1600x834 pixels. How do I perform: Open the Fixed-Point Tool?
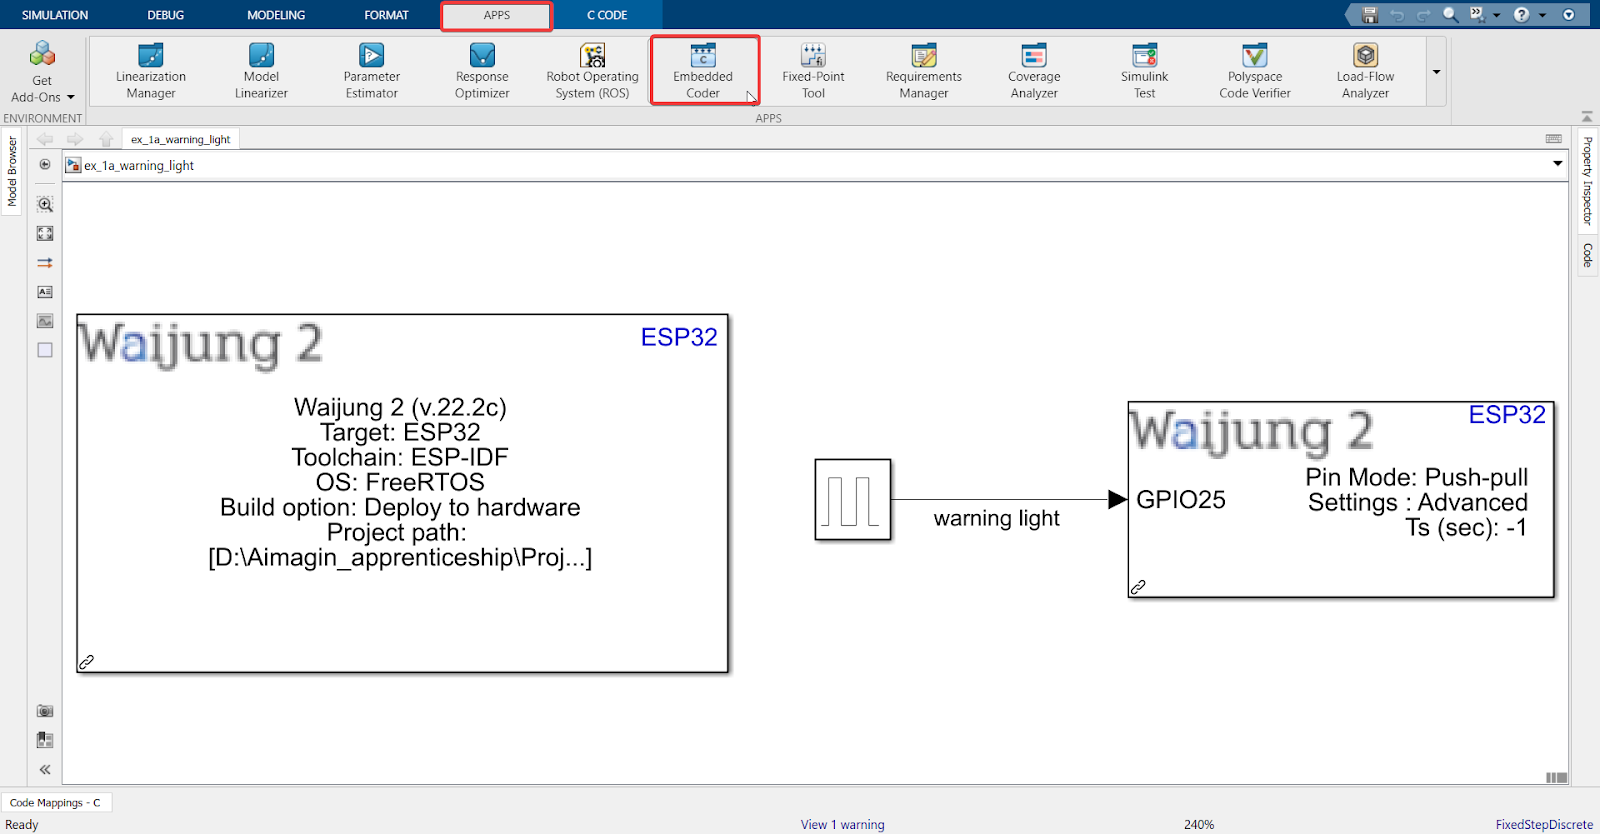(813, 71)
